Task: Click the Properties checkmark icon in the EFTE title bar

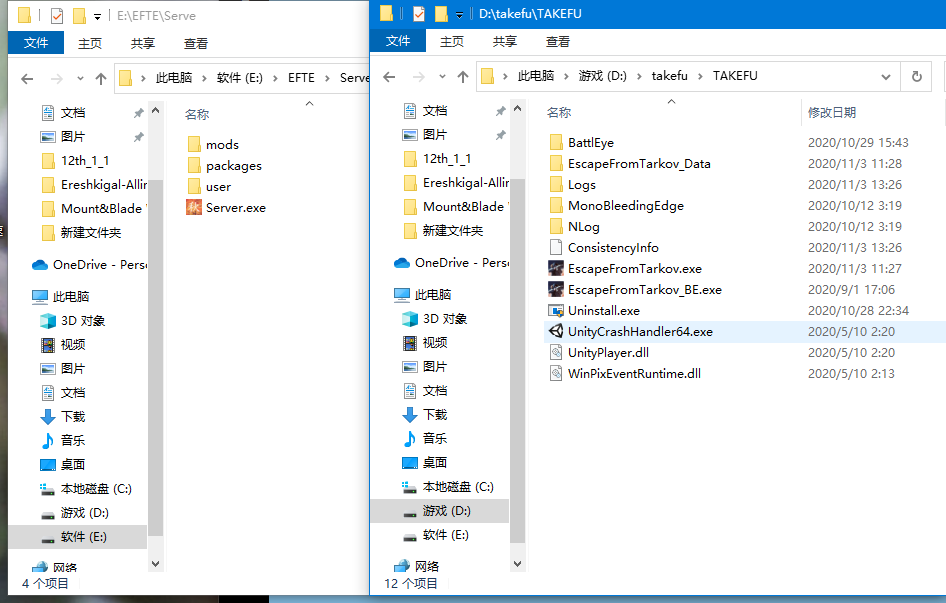Action: click(x=56, y=15)
